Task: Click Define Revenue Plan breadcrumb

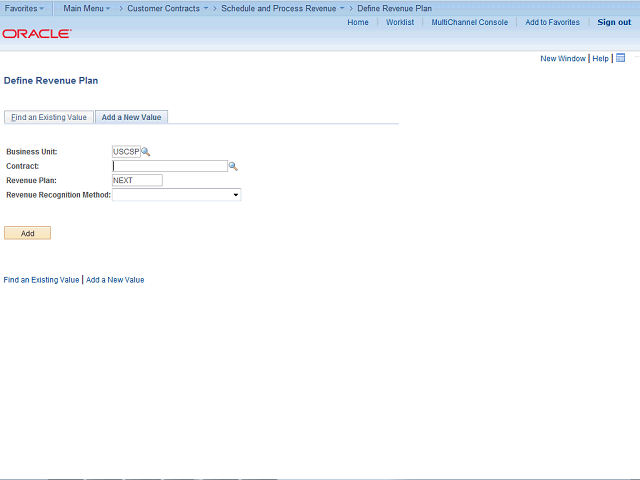Action: 394,8
